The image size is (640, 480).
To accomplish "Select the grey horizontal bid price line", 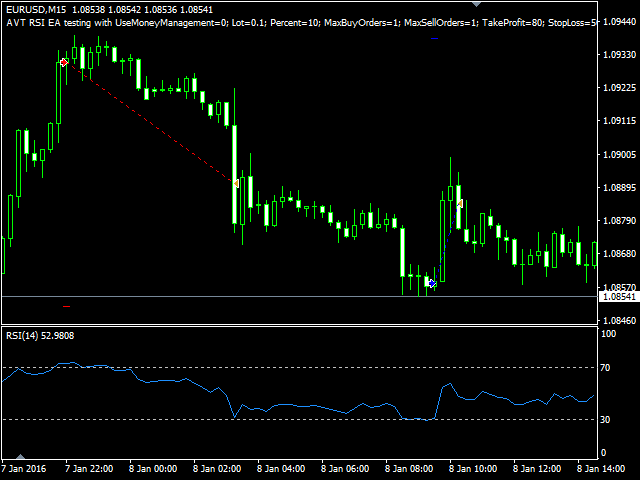I will (300, 296).
